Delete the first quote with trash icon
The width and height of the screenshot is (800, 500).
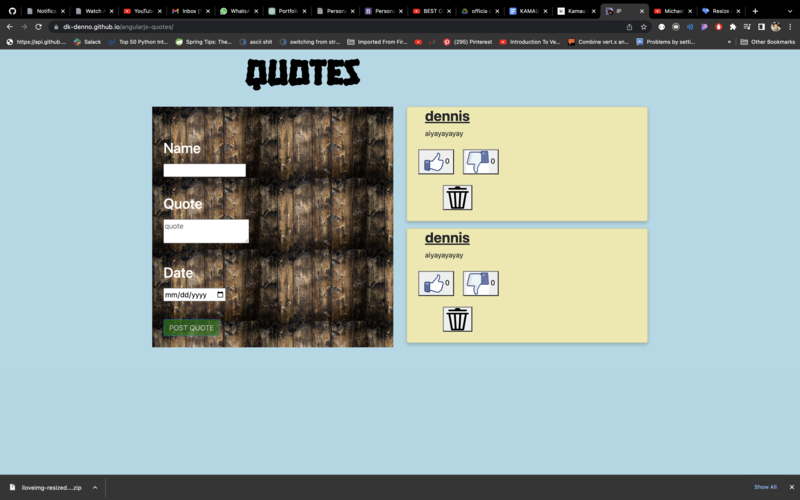click(457, 197)
